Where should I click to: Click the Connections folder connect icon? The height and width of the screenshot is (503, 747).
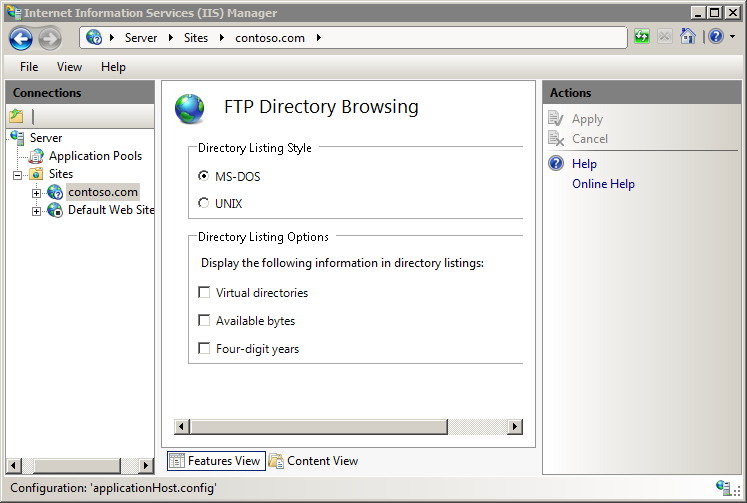[x=16, y=115]
